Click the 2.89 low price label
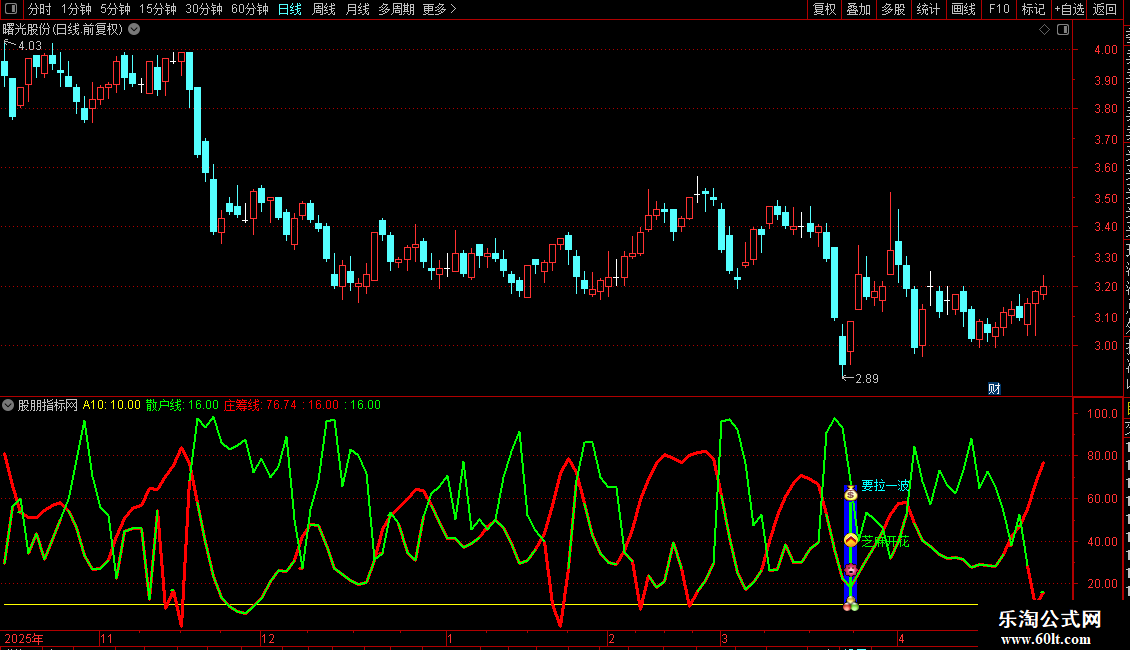Image resolution: width=1130 pixels, height=650 pixels. (867, 378)
